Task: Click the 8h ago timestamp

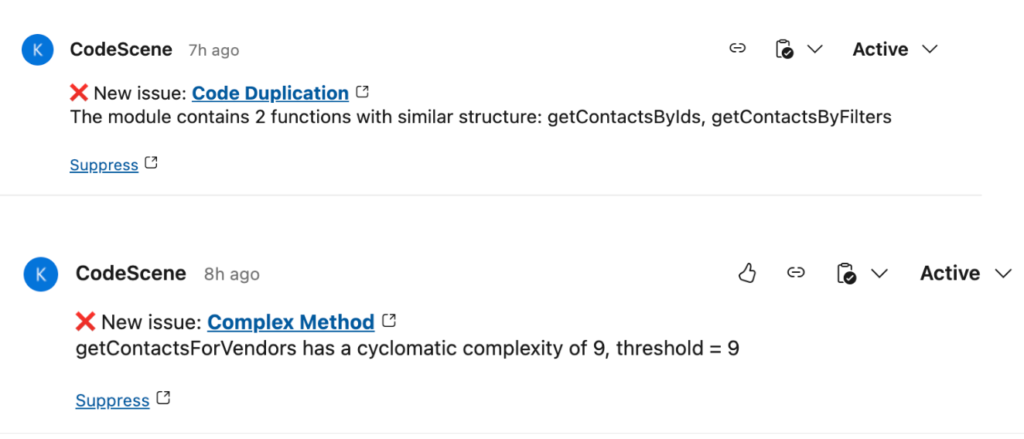Action: coord(231,274)
